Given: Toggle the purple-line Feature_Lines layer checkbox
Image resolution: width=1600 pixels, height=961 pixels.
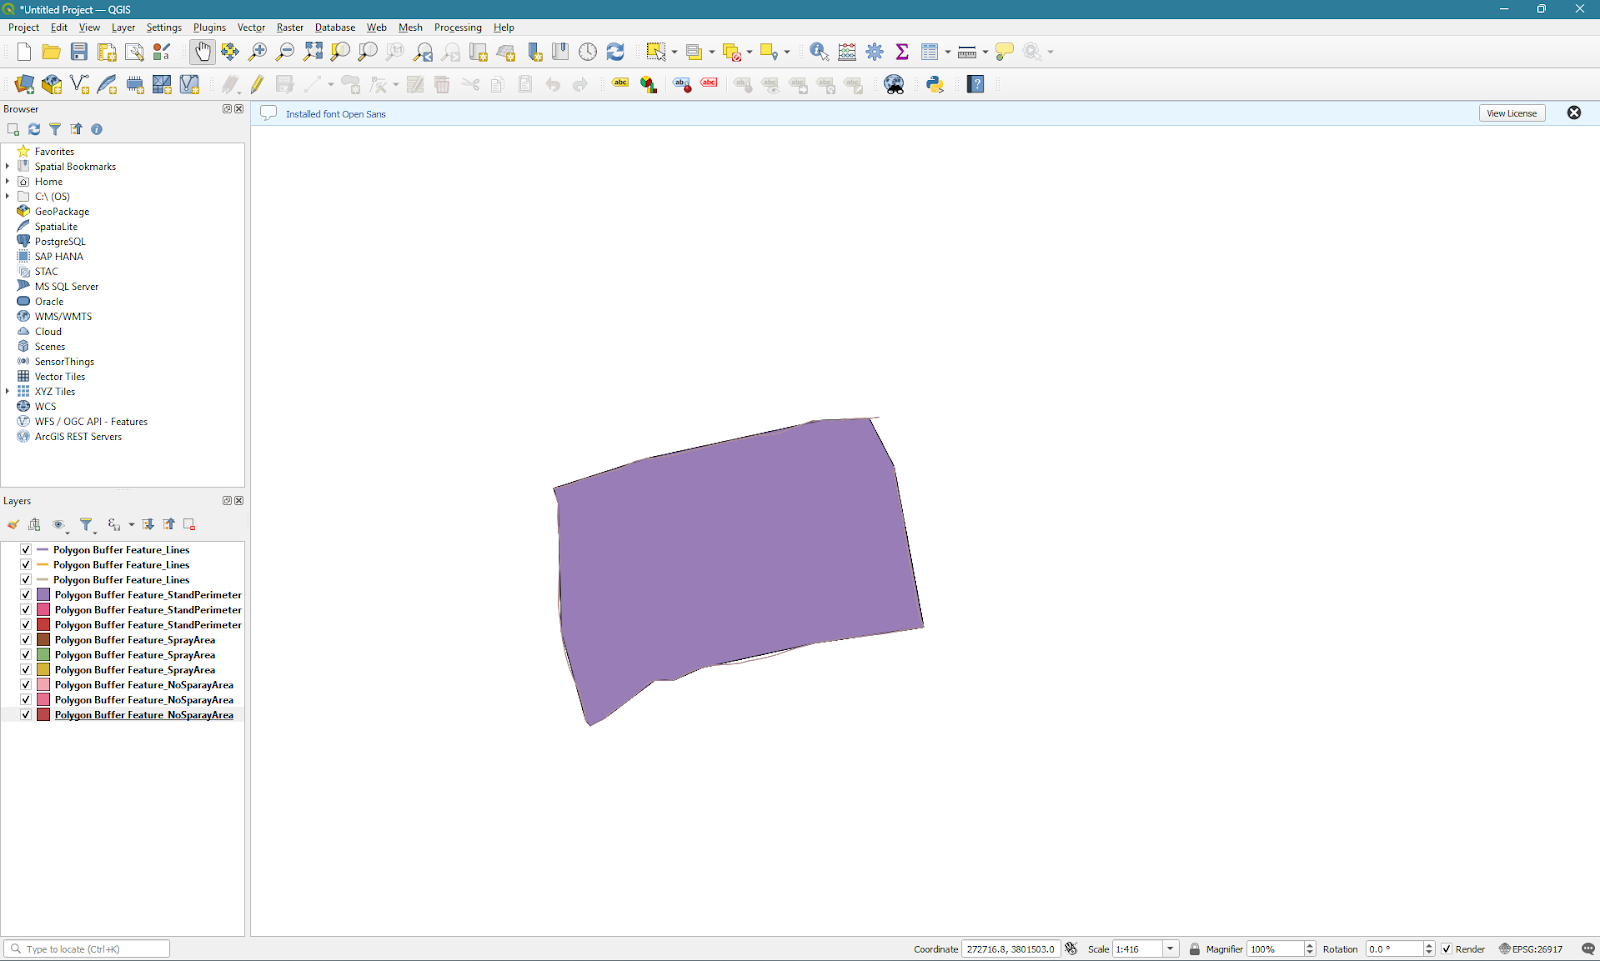Looking at the screenshot, I should (x=26, y=550).
